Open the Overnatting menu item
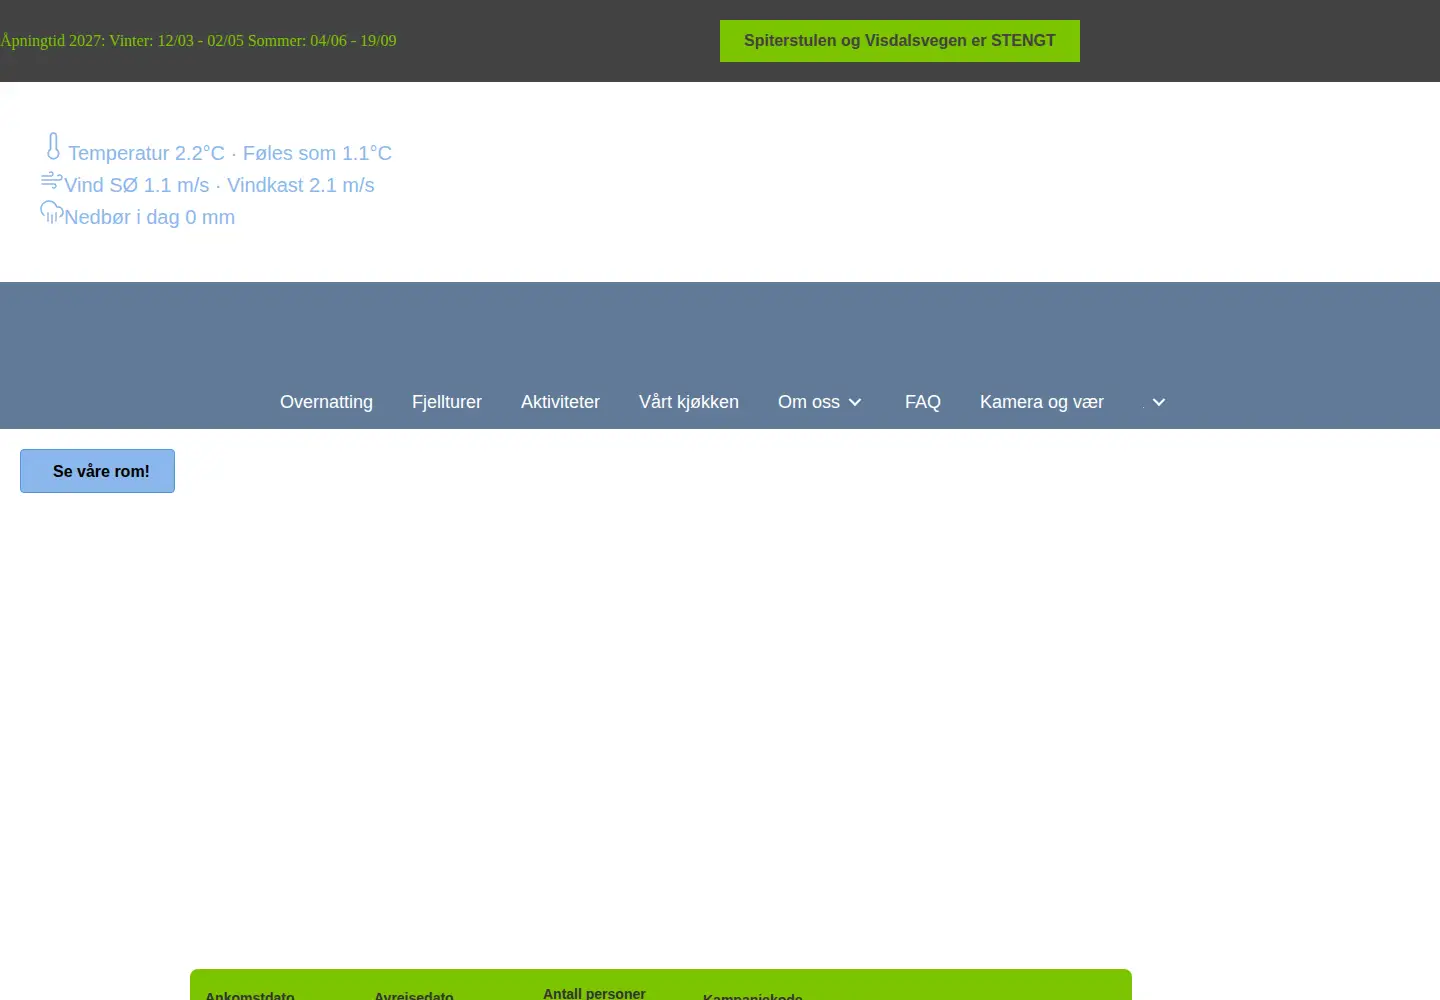1440x1000 pixels. (x=326, y=402)
